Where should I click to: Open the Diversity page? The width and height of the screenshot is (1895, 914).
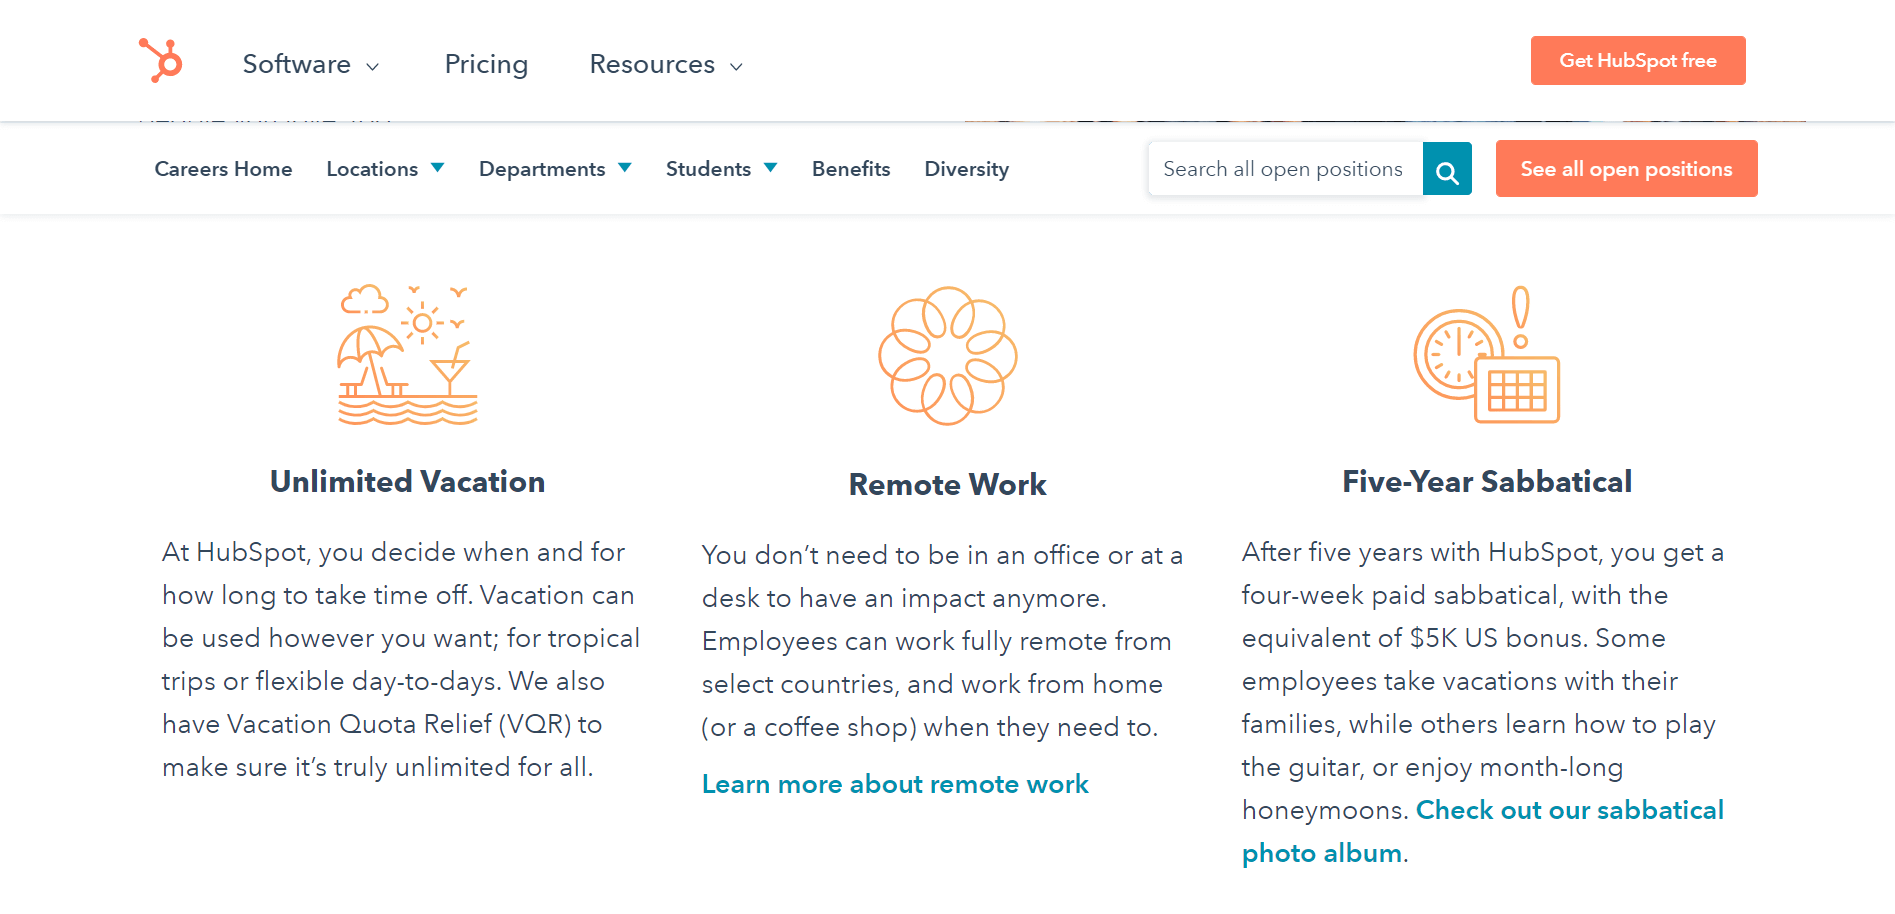pyautogui.click(x=966, y=169)
